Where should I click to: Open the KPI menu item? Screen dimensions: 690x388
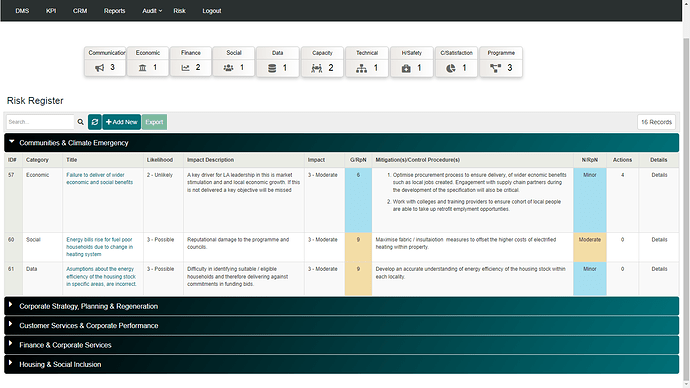coord(51,11)
